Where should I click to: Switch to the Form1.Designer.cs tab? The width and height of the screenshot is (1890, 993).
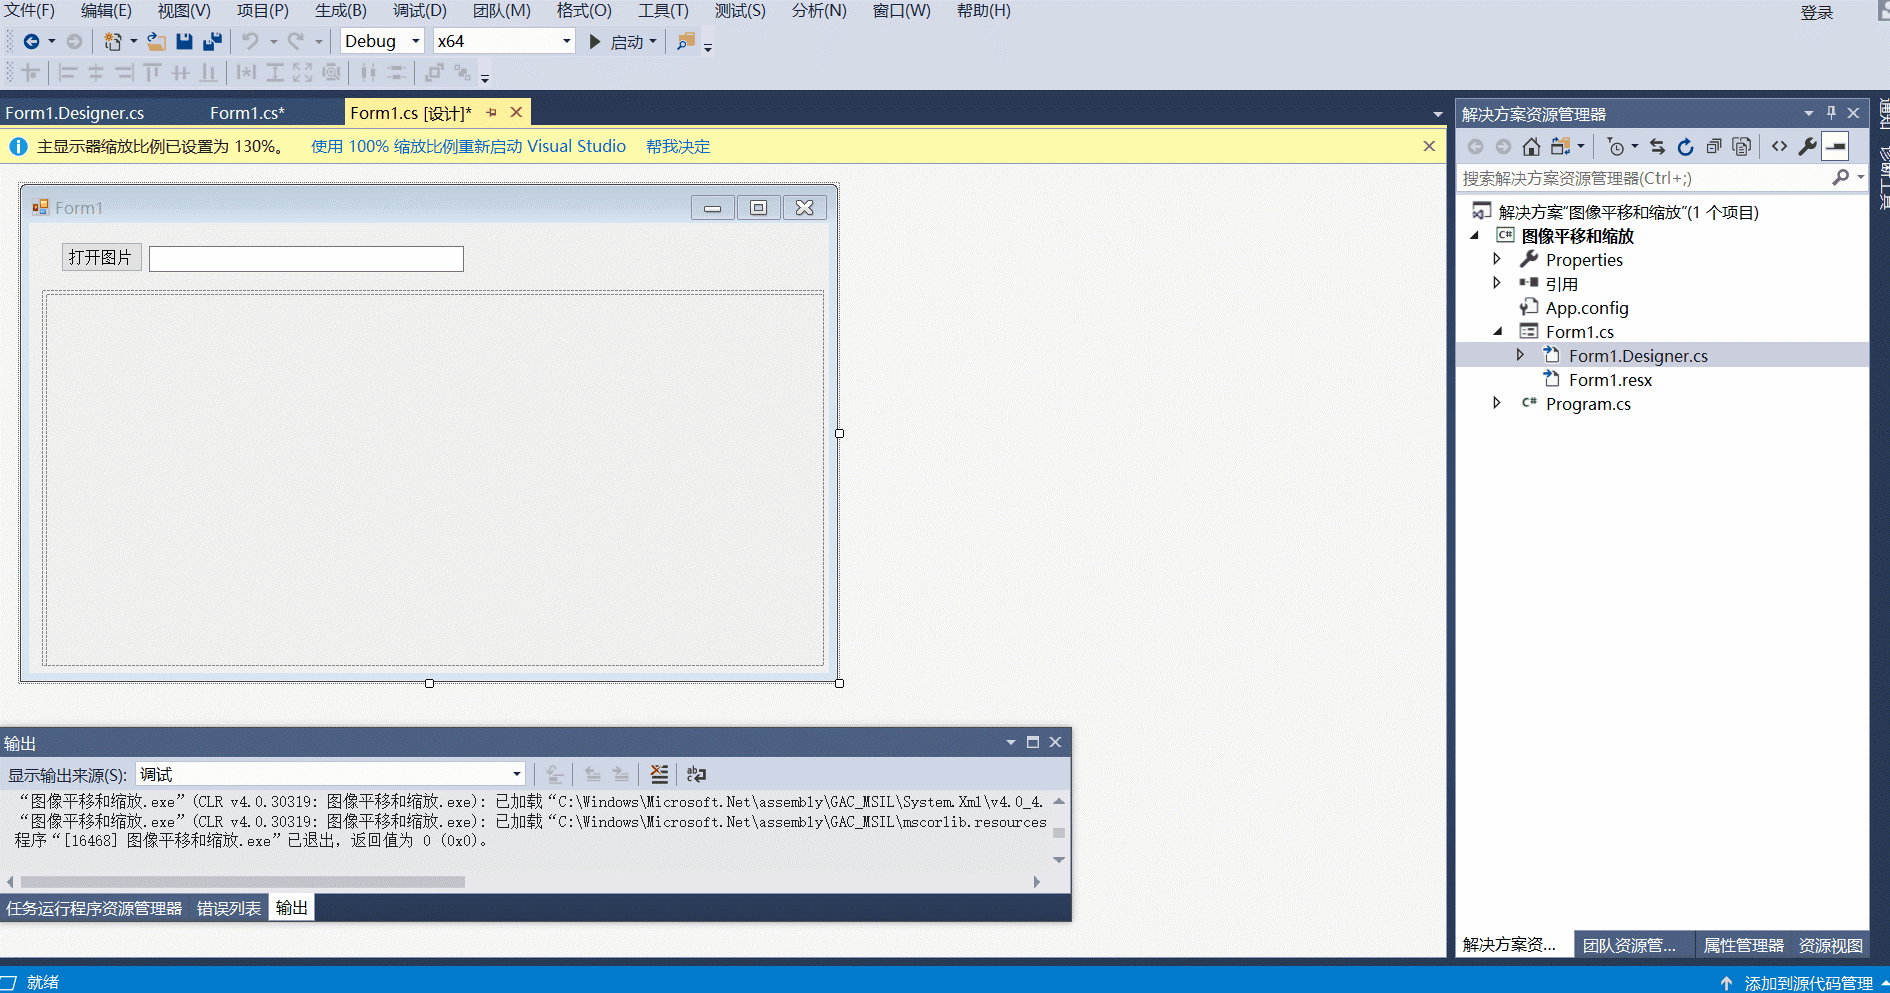(75, 113)
